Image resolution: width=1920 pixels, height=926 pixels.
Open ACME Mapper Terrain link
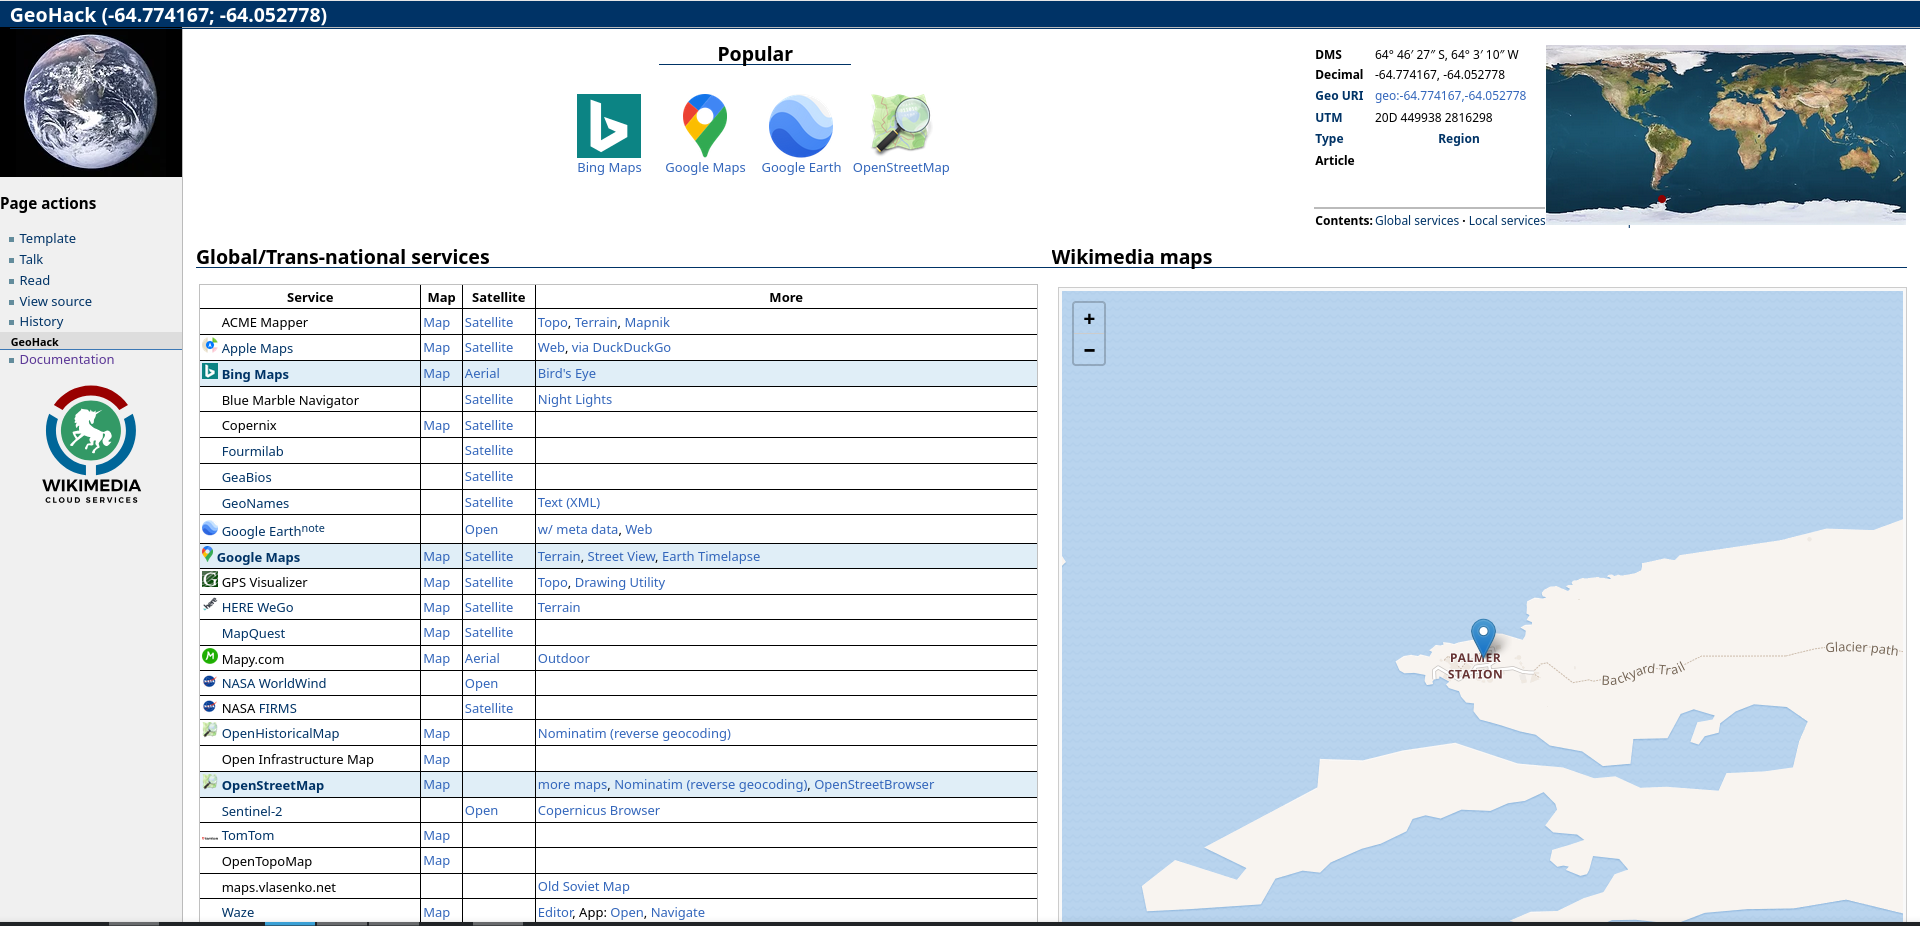[x=596, y=322]
